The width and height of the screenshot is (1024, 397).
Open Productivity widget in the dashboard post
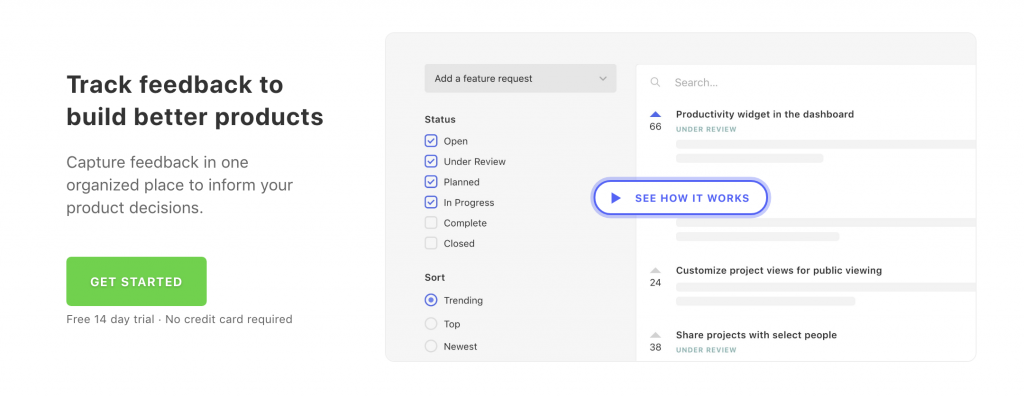(x=765, y=114)
